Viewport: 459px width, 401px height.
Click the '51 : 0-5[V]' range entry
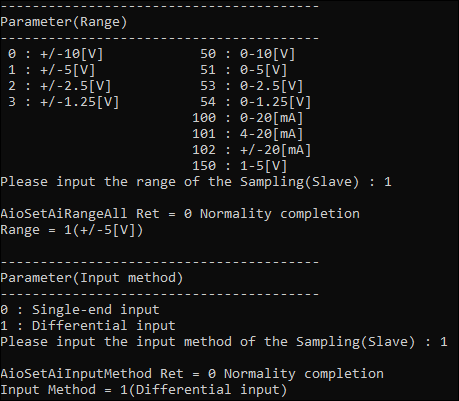pyautogui.click(x=244, y=70)
